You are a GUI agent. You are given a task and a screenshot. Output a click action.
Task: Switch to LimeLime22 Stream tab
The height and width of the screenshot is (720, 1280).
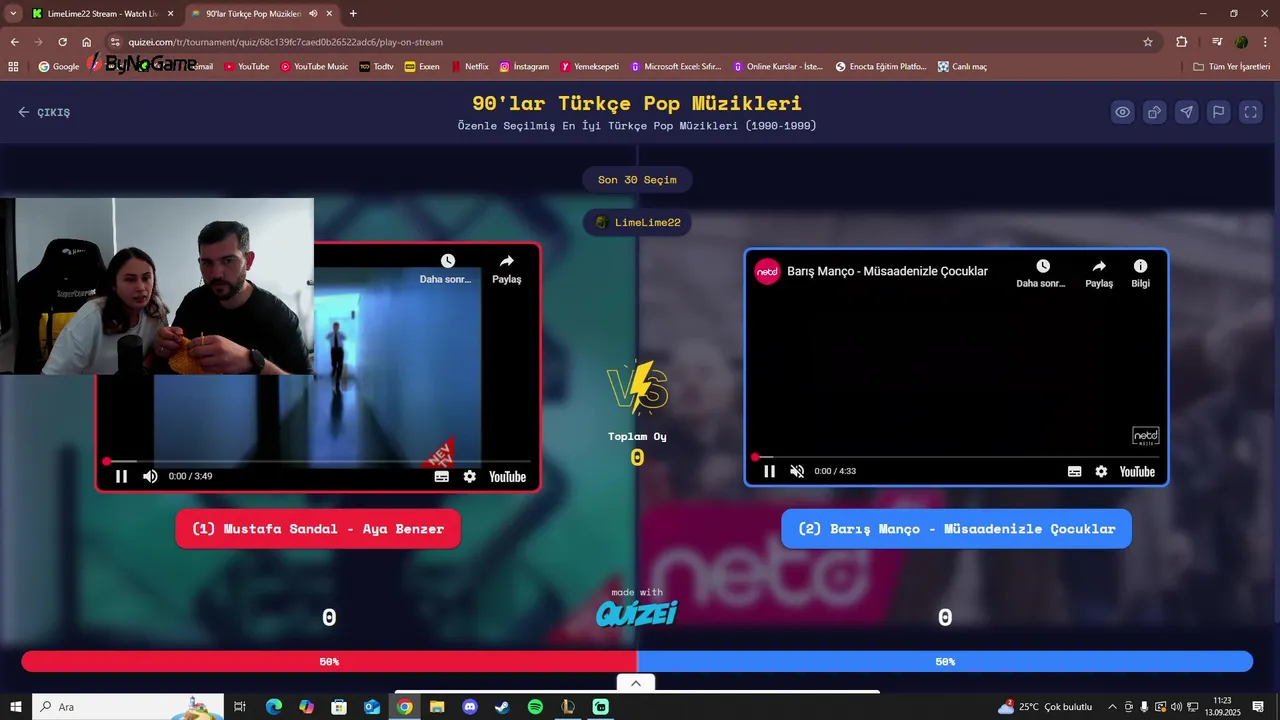click(x=102, y=14)
